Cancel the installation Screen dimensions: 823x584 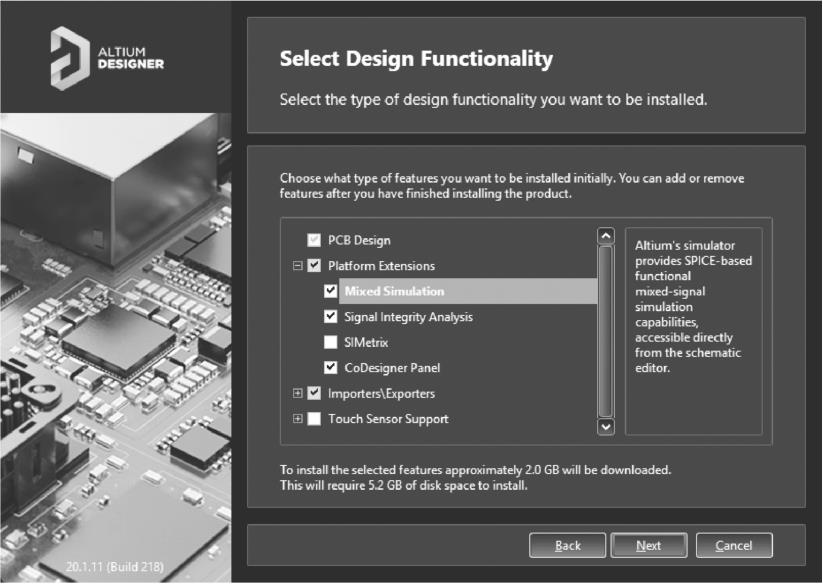(x=733, y=546)
